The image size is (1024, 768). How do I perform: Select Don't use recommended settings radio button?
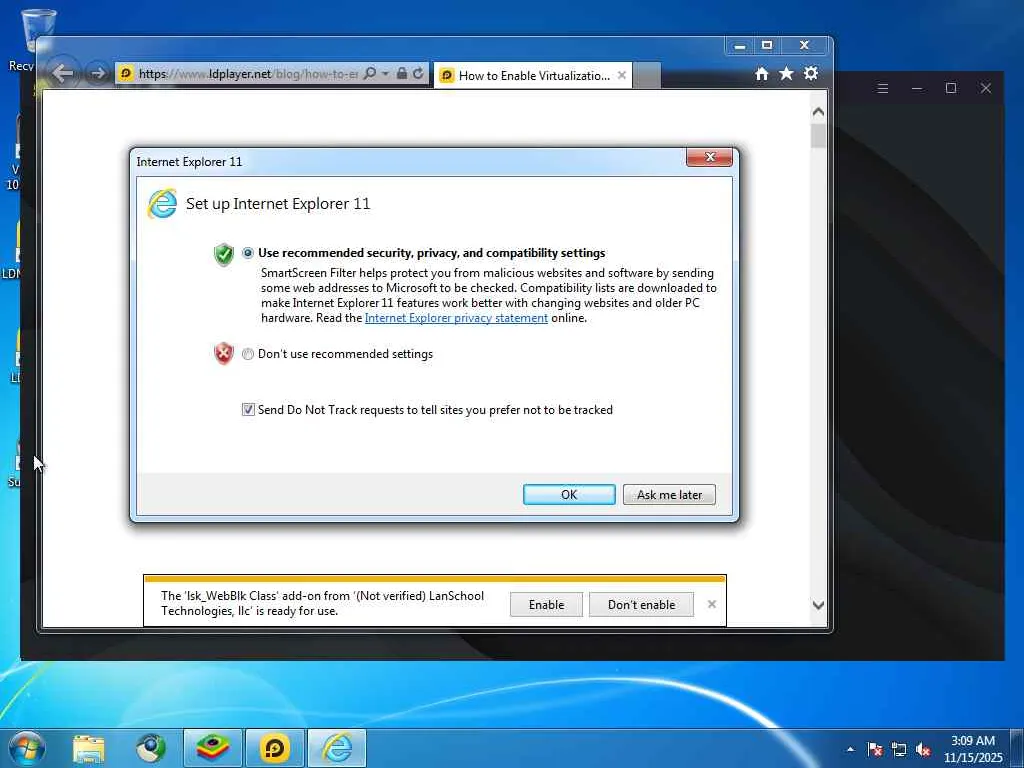pos(248,354)
